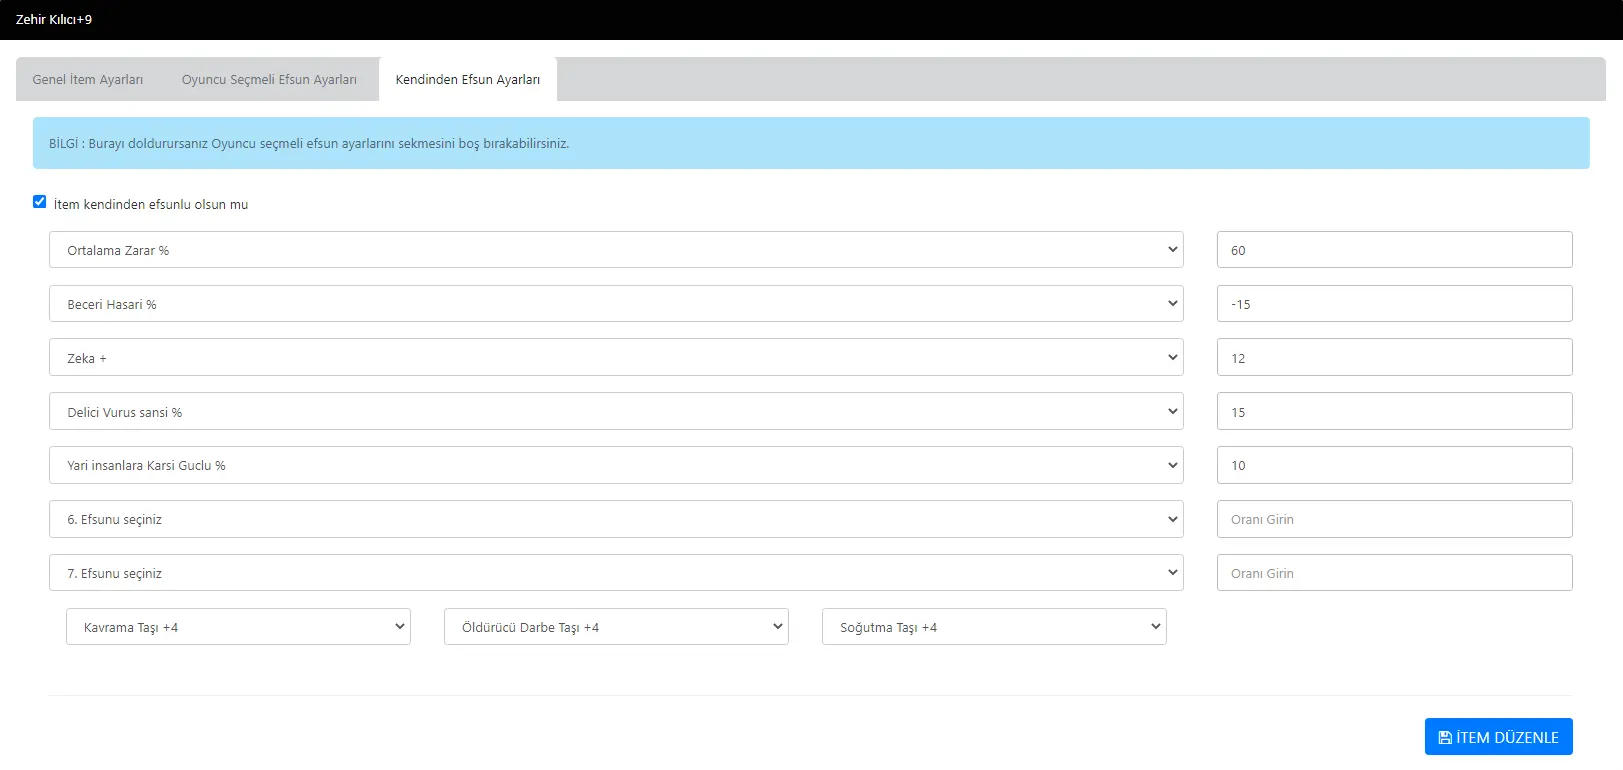Switch to Genel İtem Ayarları tab
The image size is (1623, 770).
(x=88, y=80)
